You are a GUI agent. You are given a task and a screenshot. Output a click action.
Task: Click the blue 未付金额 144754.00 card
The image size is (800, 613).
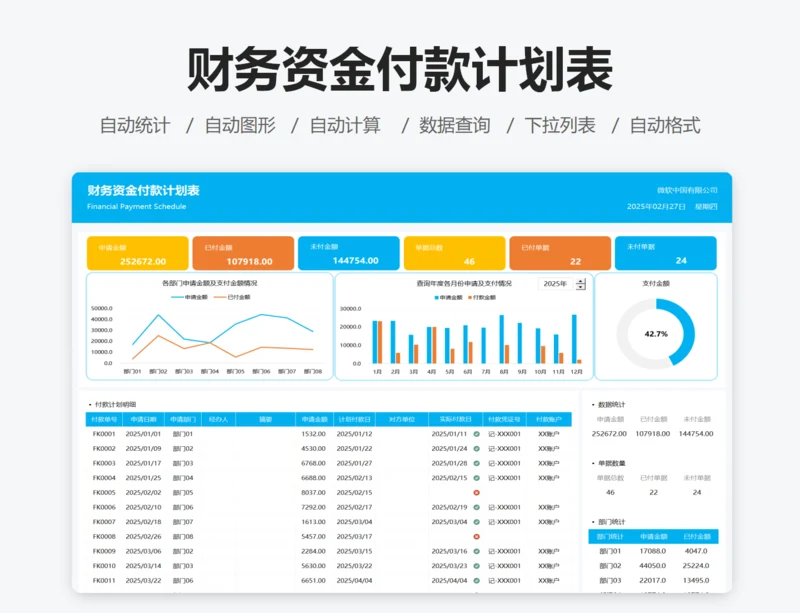[x=349, y=253]
